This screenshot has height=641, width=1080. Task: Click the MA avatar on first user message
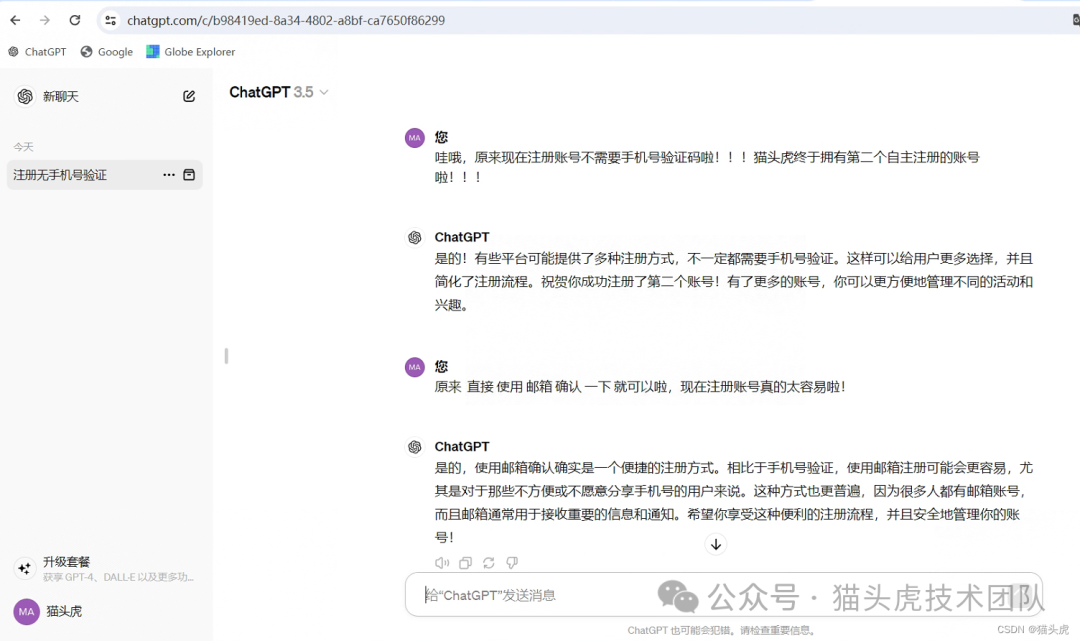pos(415,138)
